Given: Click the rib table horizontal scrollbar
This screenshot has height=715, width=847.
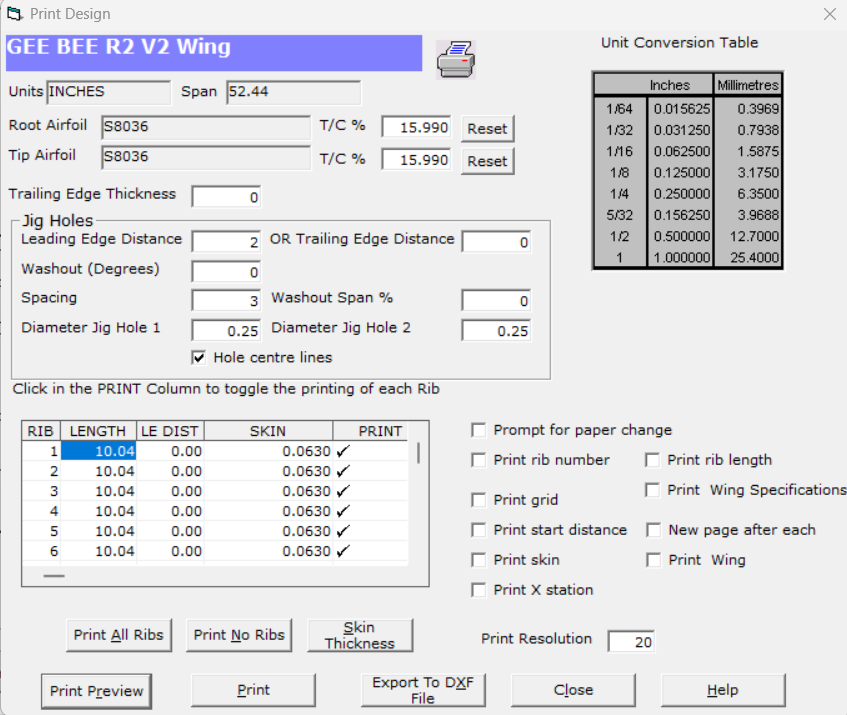Looking at the screenshot, I should (x=54, y=576).
